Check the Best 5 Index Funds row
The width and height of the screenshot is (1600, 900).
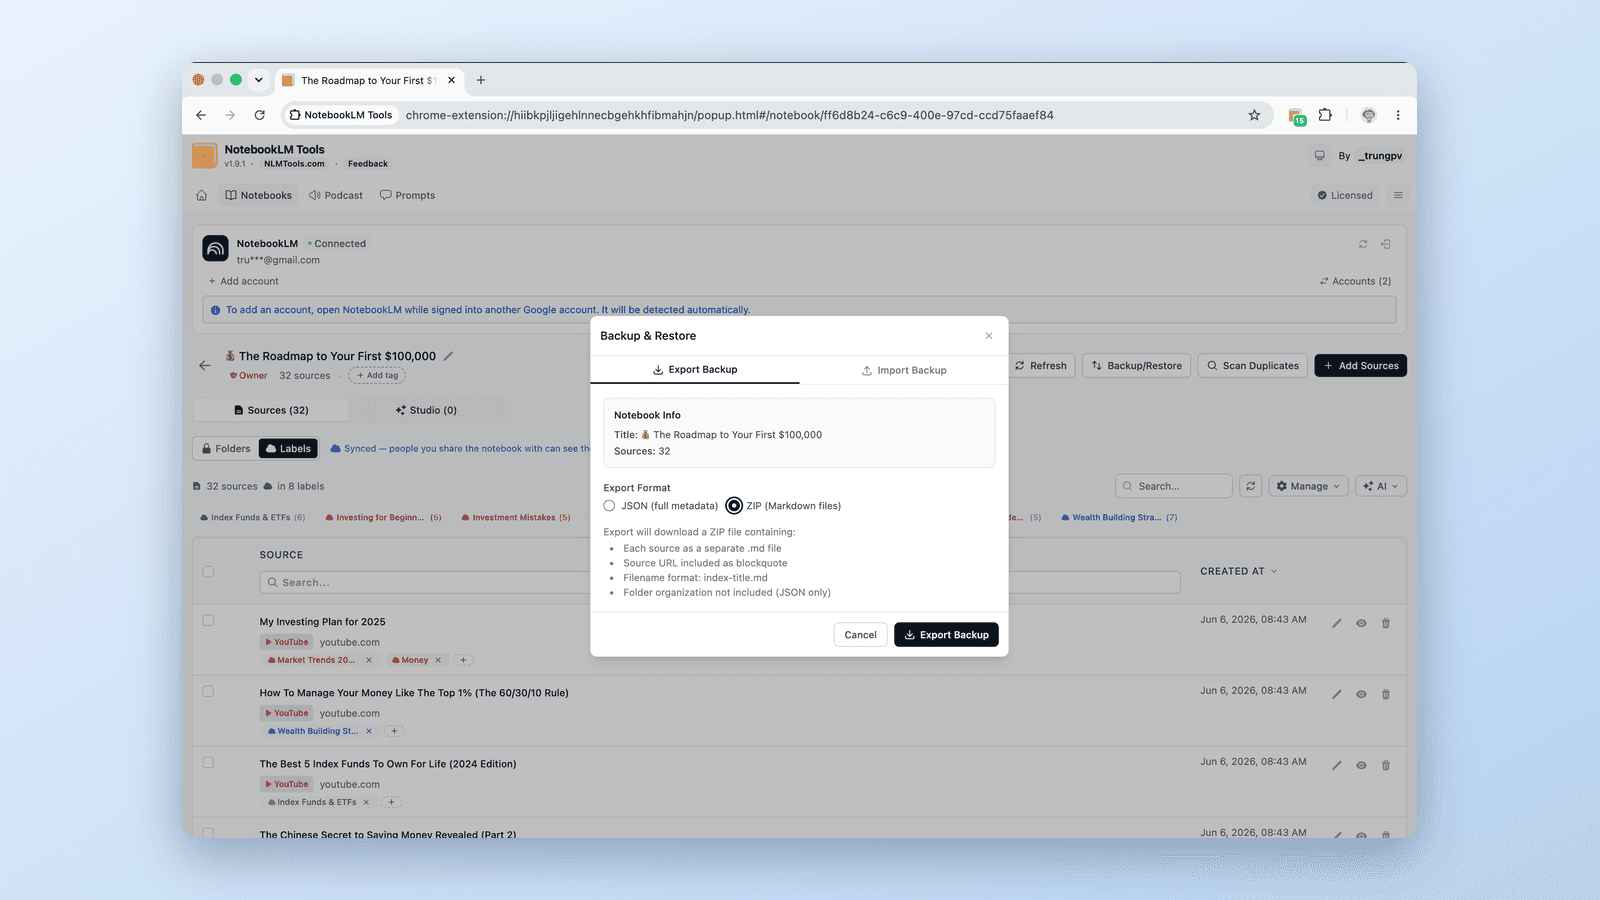coord(208,763)
